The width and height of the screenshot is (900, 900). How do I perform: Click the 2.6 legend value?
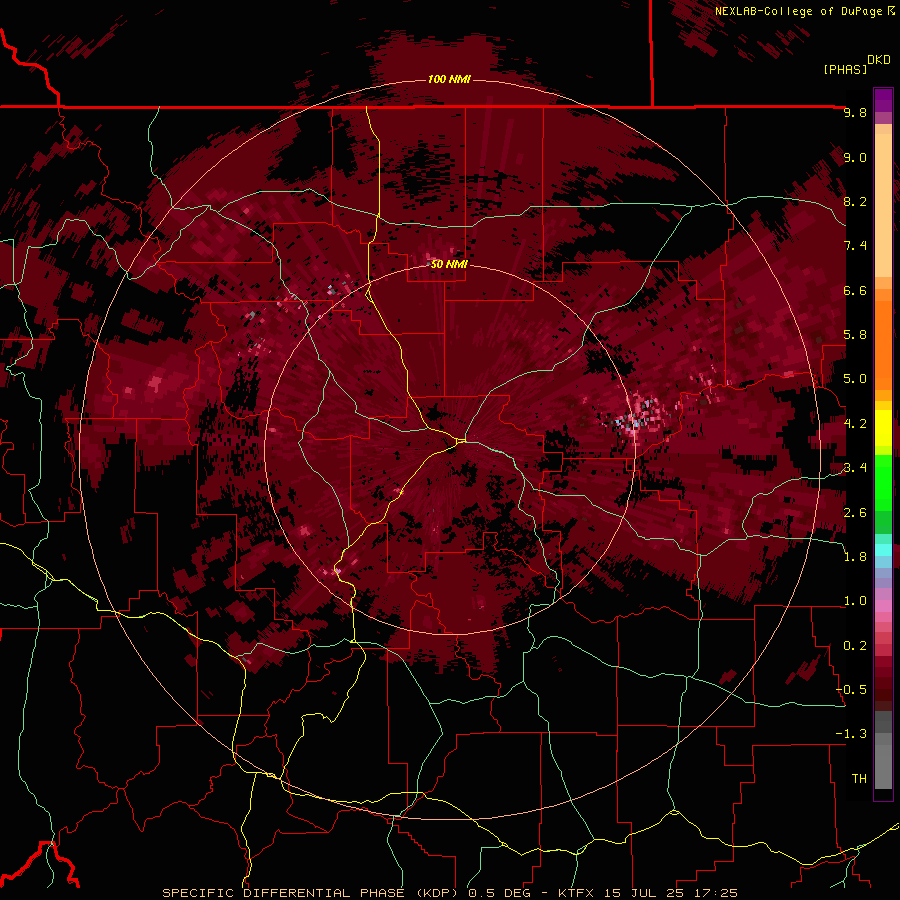[855, 513]
